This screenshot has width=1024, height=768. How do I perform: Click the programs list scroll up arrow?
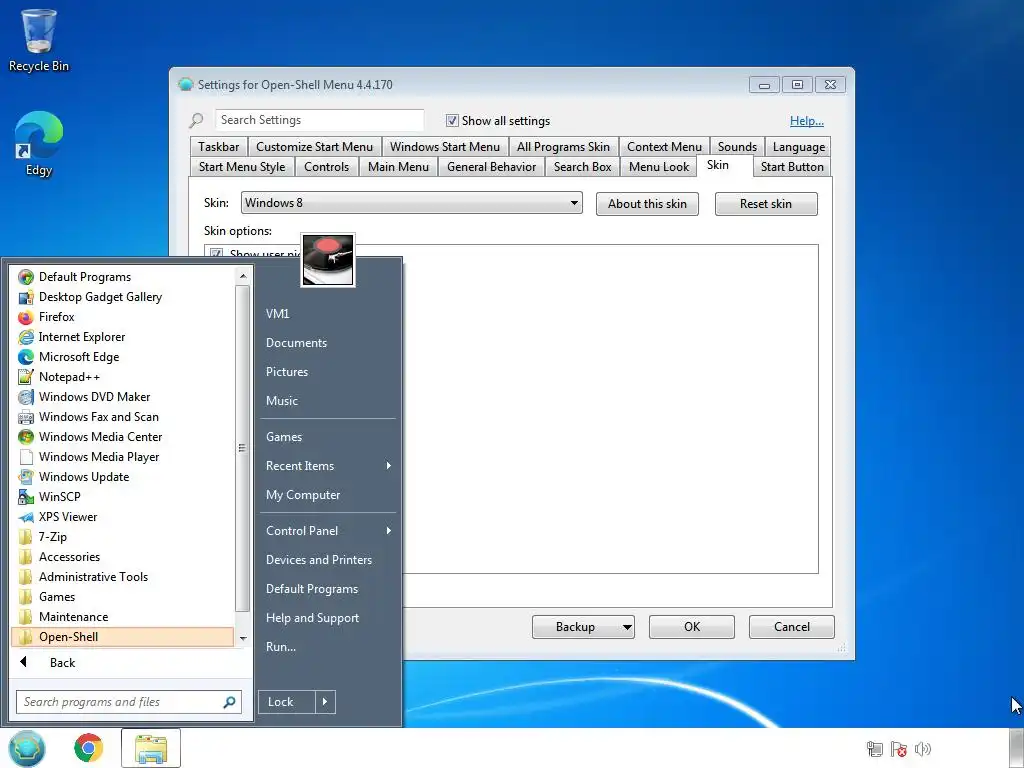(243, 276)
